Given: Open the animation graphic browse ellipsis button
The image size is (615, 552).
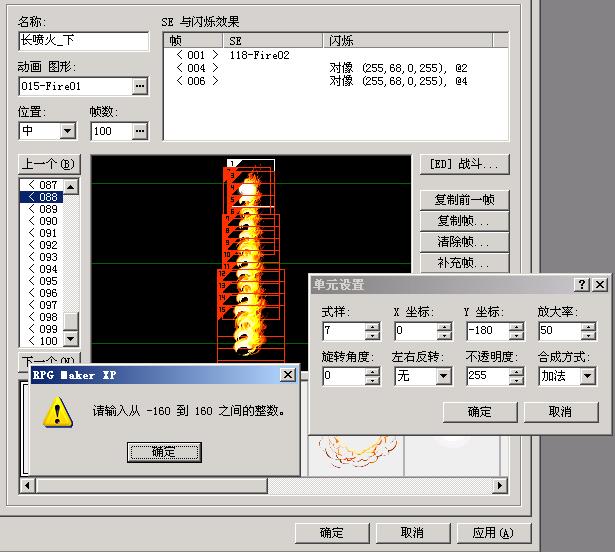Looking at the screenshot, I should tap(140, 86).
